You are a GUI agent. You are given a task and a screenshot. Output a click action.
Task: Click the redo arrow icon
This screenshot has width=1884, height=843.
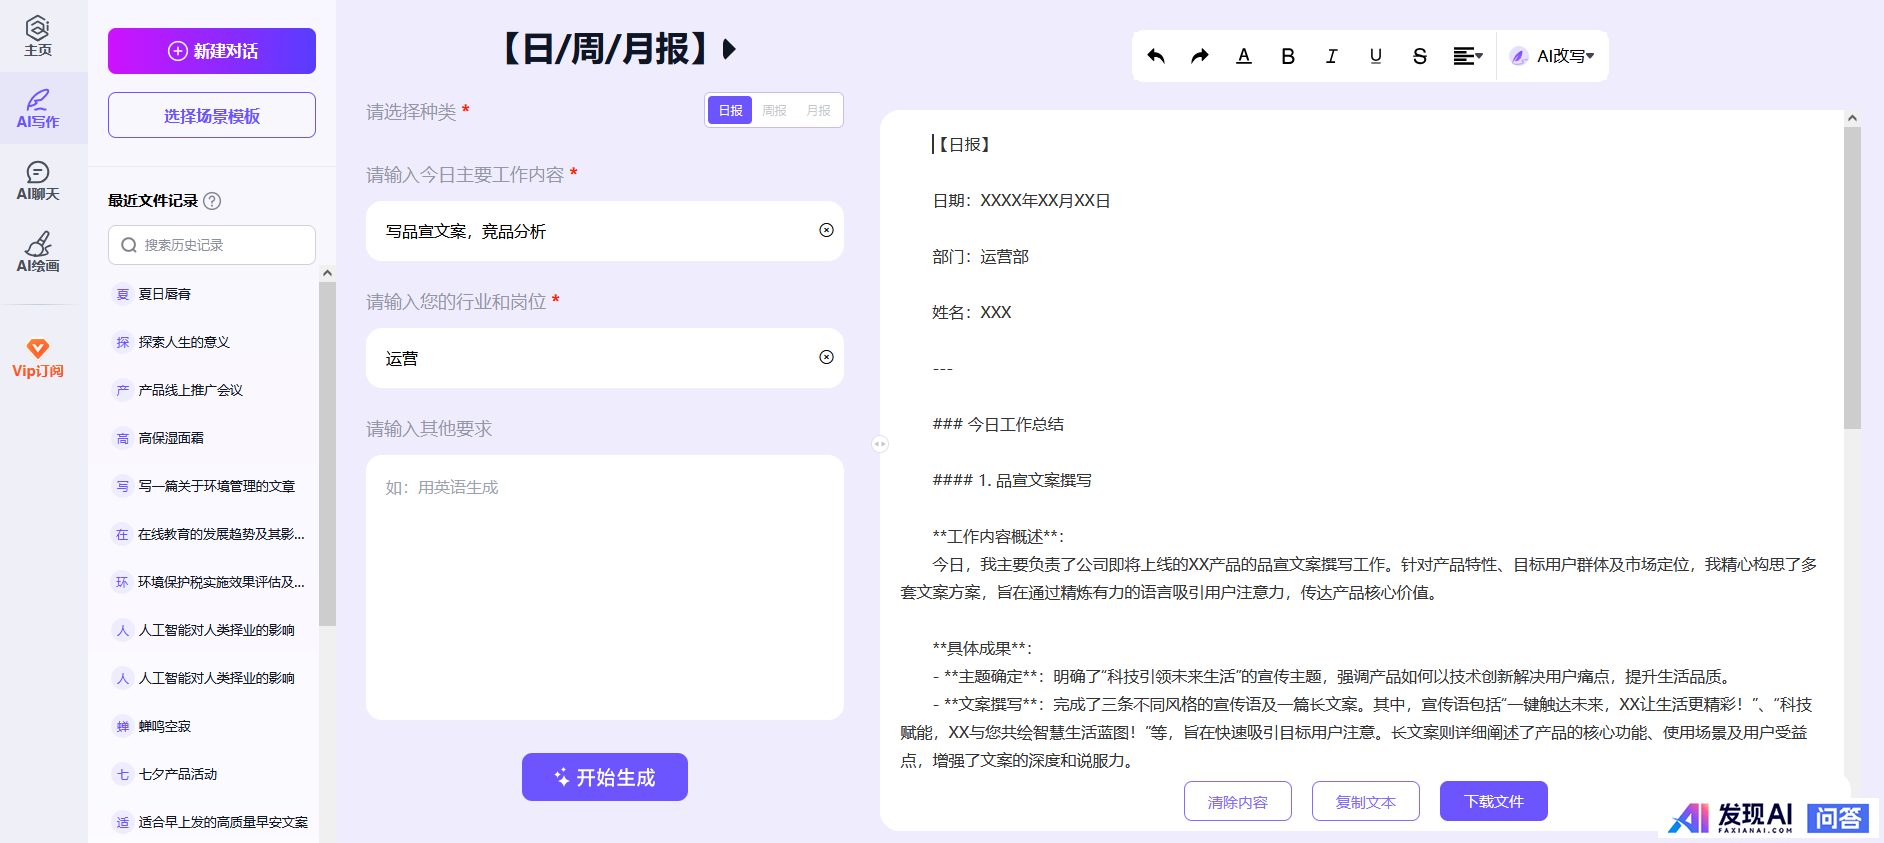click(x=1200, y=56)
